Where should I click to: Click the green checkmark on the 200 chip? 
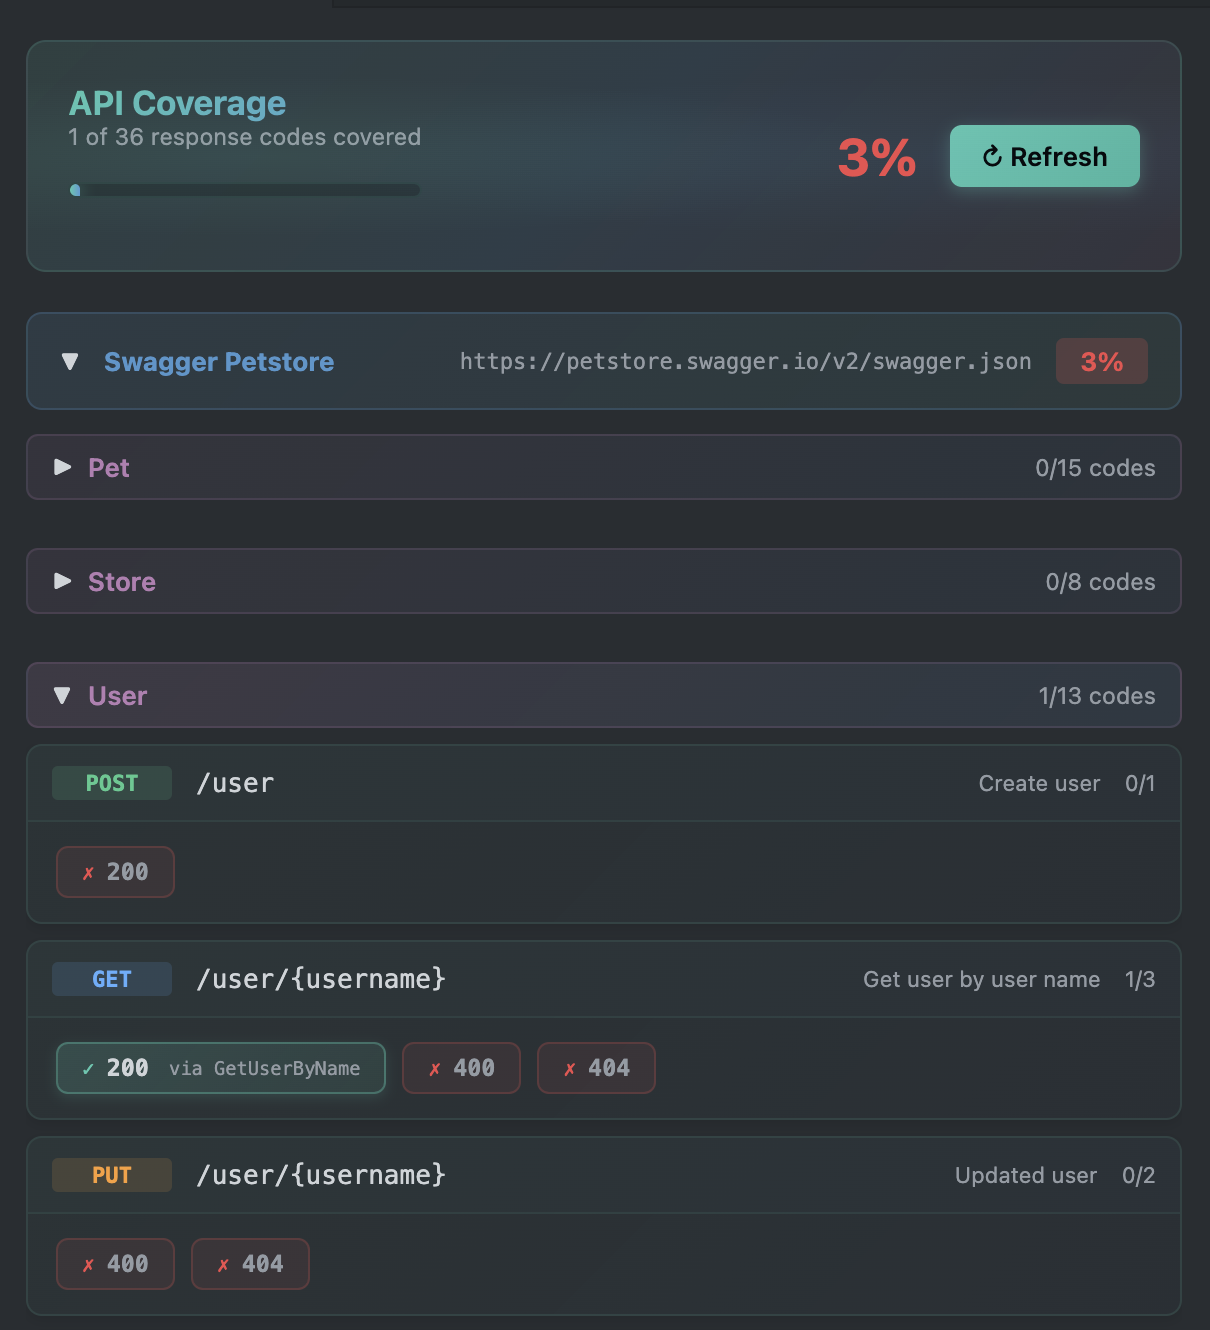click(88, 1069)
